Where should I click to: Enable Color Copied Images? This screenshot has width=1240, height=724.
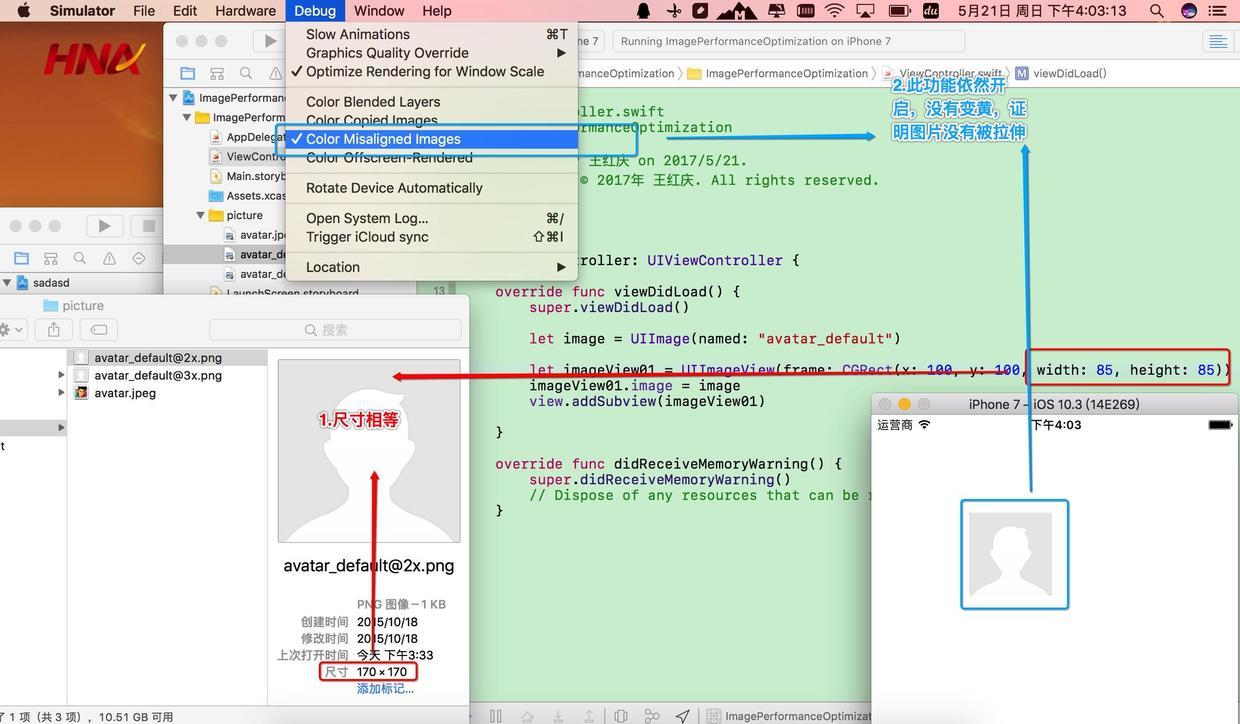click(430, 120)
